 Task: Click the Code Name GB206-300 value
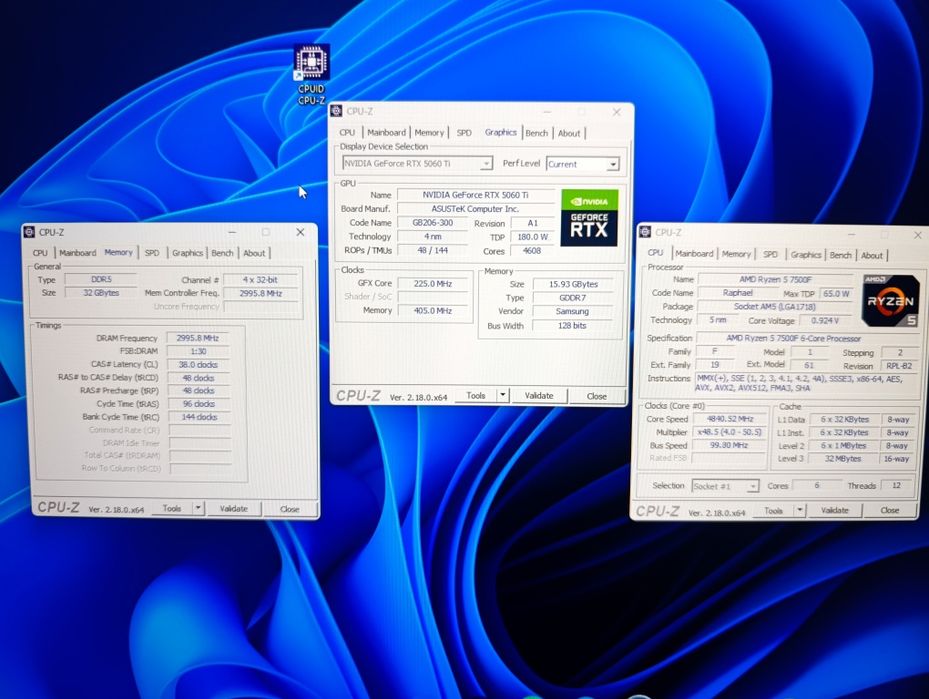coord(433,222)
